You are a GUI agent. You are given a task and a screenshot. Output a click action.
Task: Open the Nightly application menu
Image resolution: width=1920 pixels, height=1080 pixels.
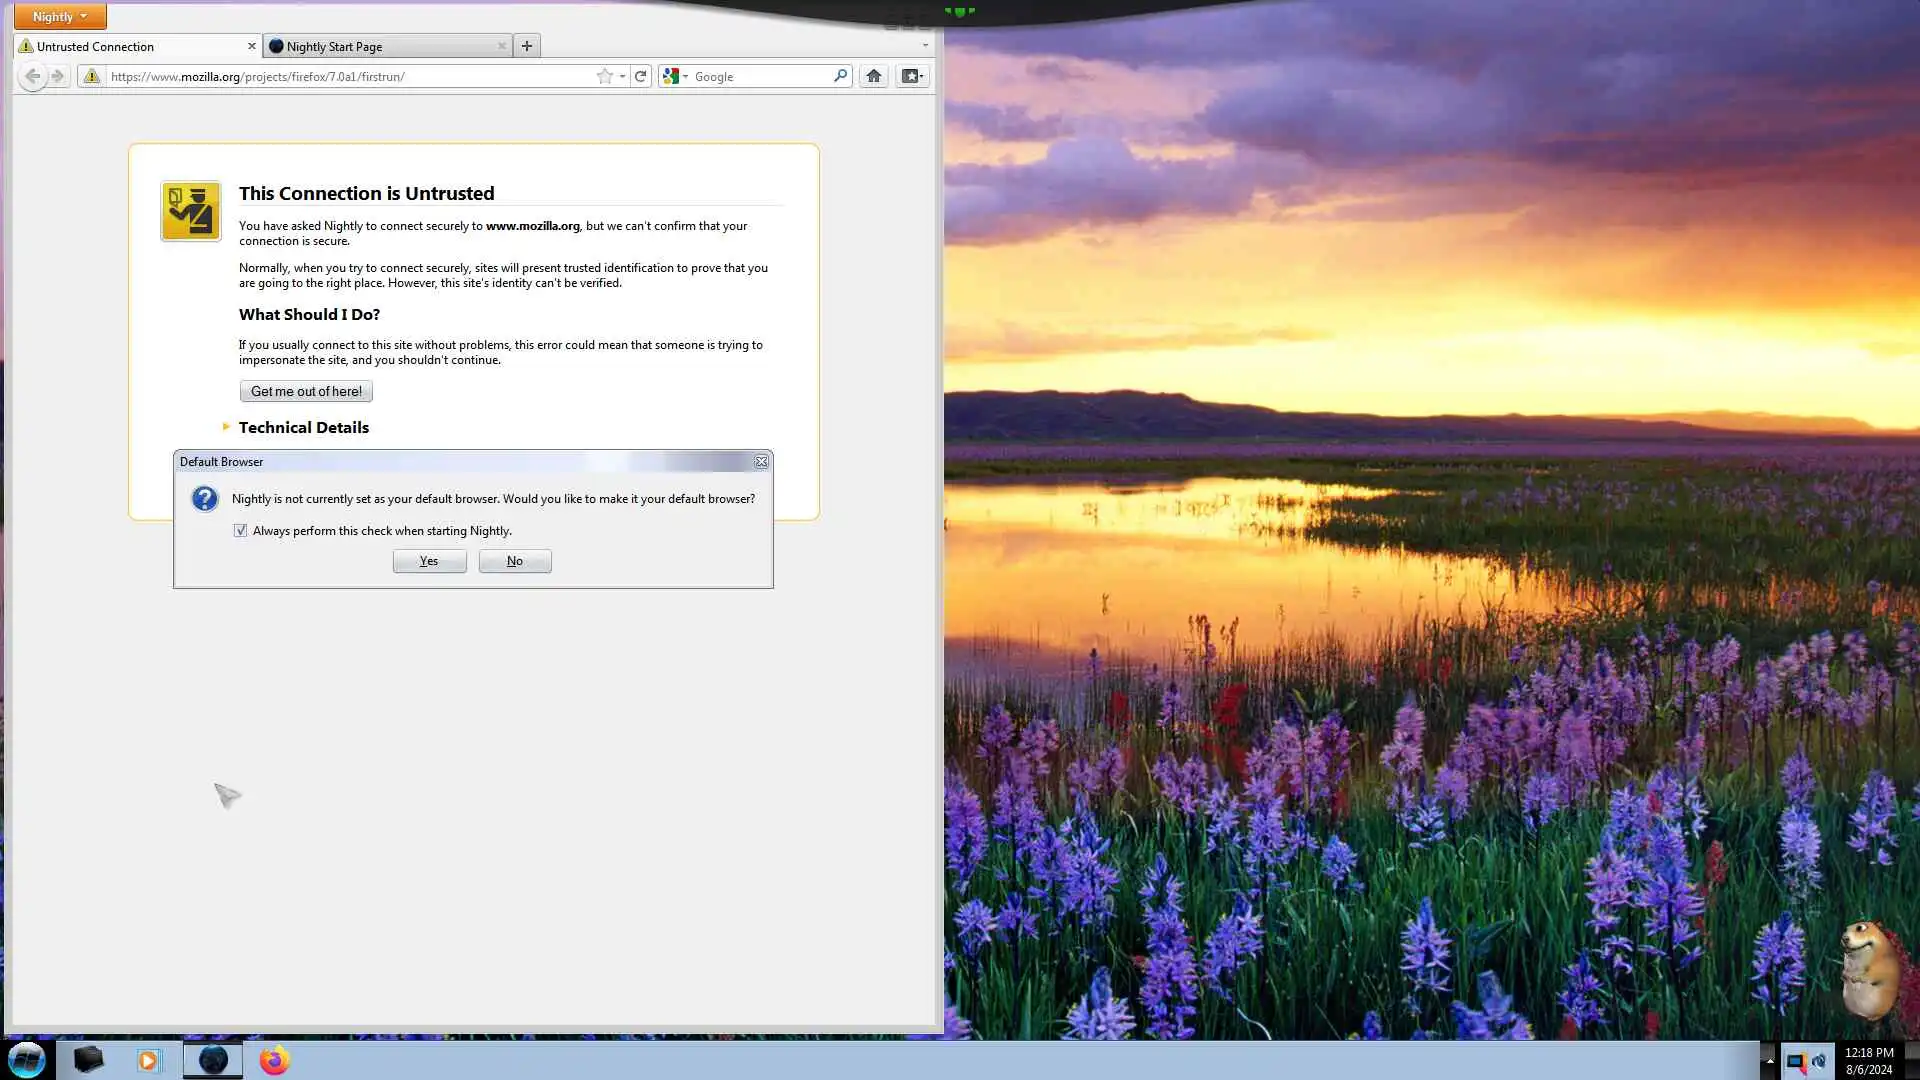59,16
